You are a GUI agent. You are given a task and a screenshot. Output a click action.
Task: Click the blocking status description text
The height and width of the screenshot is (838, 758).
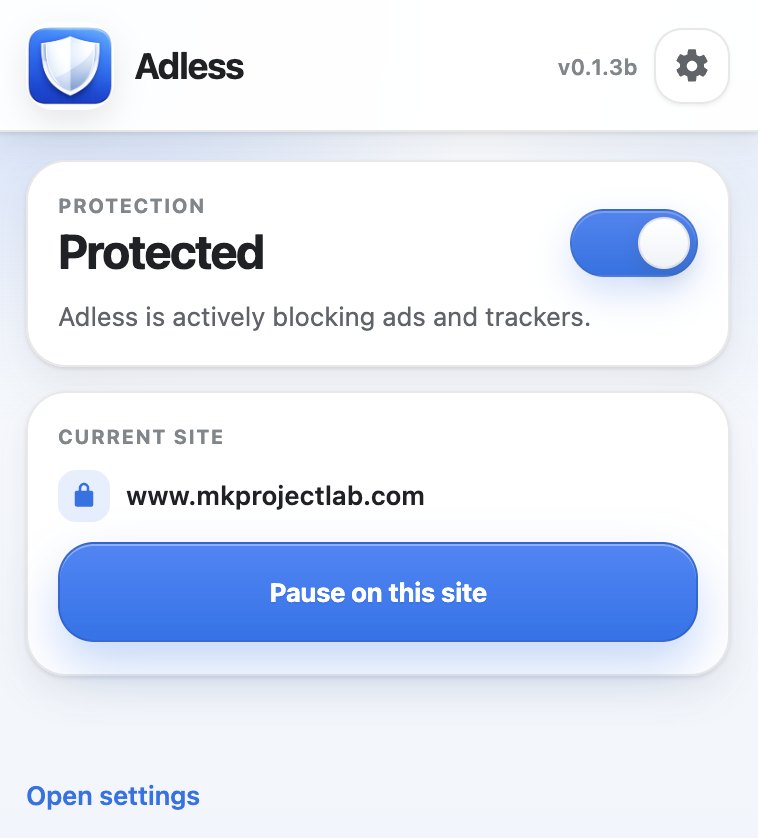[325, 317]
